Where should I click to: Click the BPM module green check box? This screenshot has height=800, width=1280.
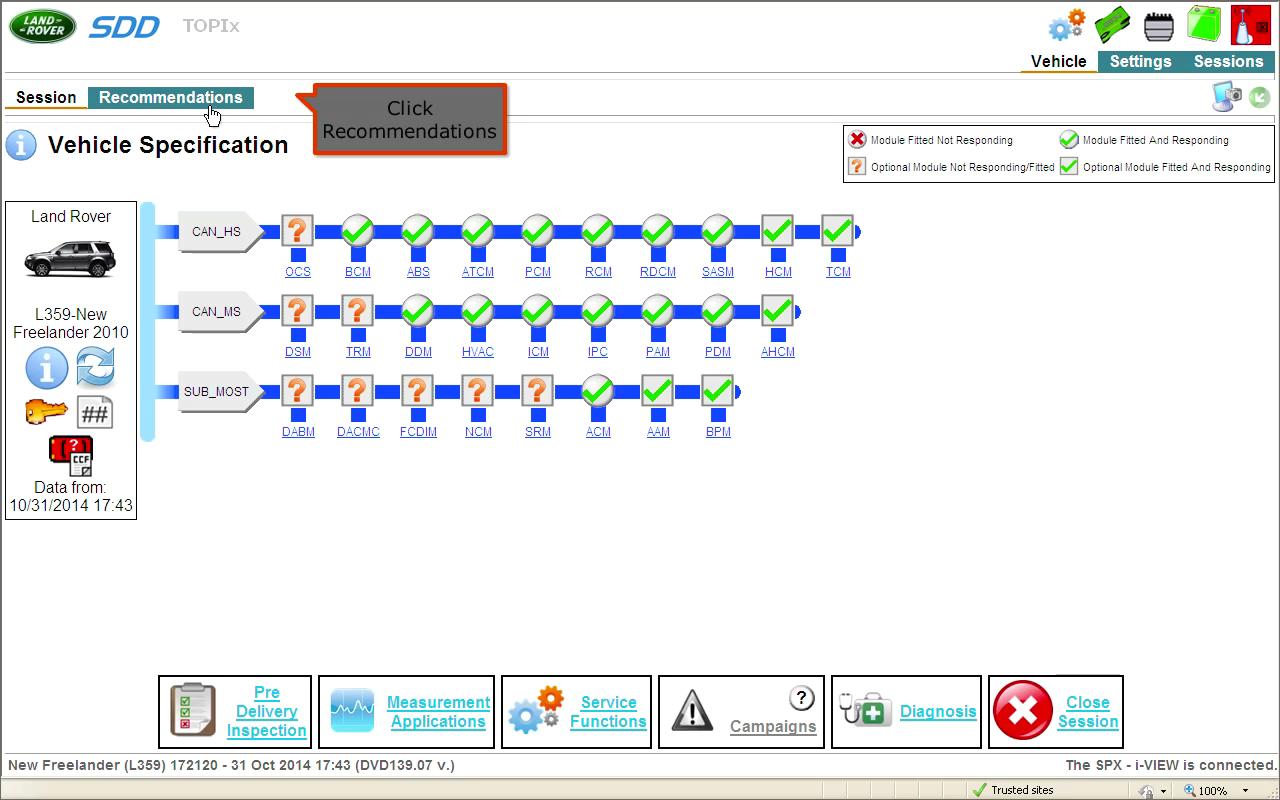[x=717, y=392]
